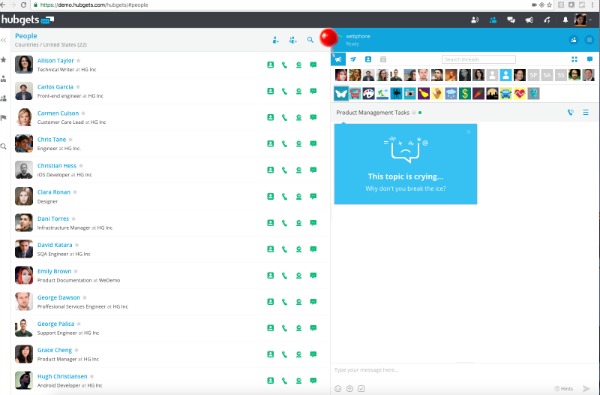This screenshot has width=600, height=395.
Task: Open chat with Allison Taylor
Action: pos(313,65)
